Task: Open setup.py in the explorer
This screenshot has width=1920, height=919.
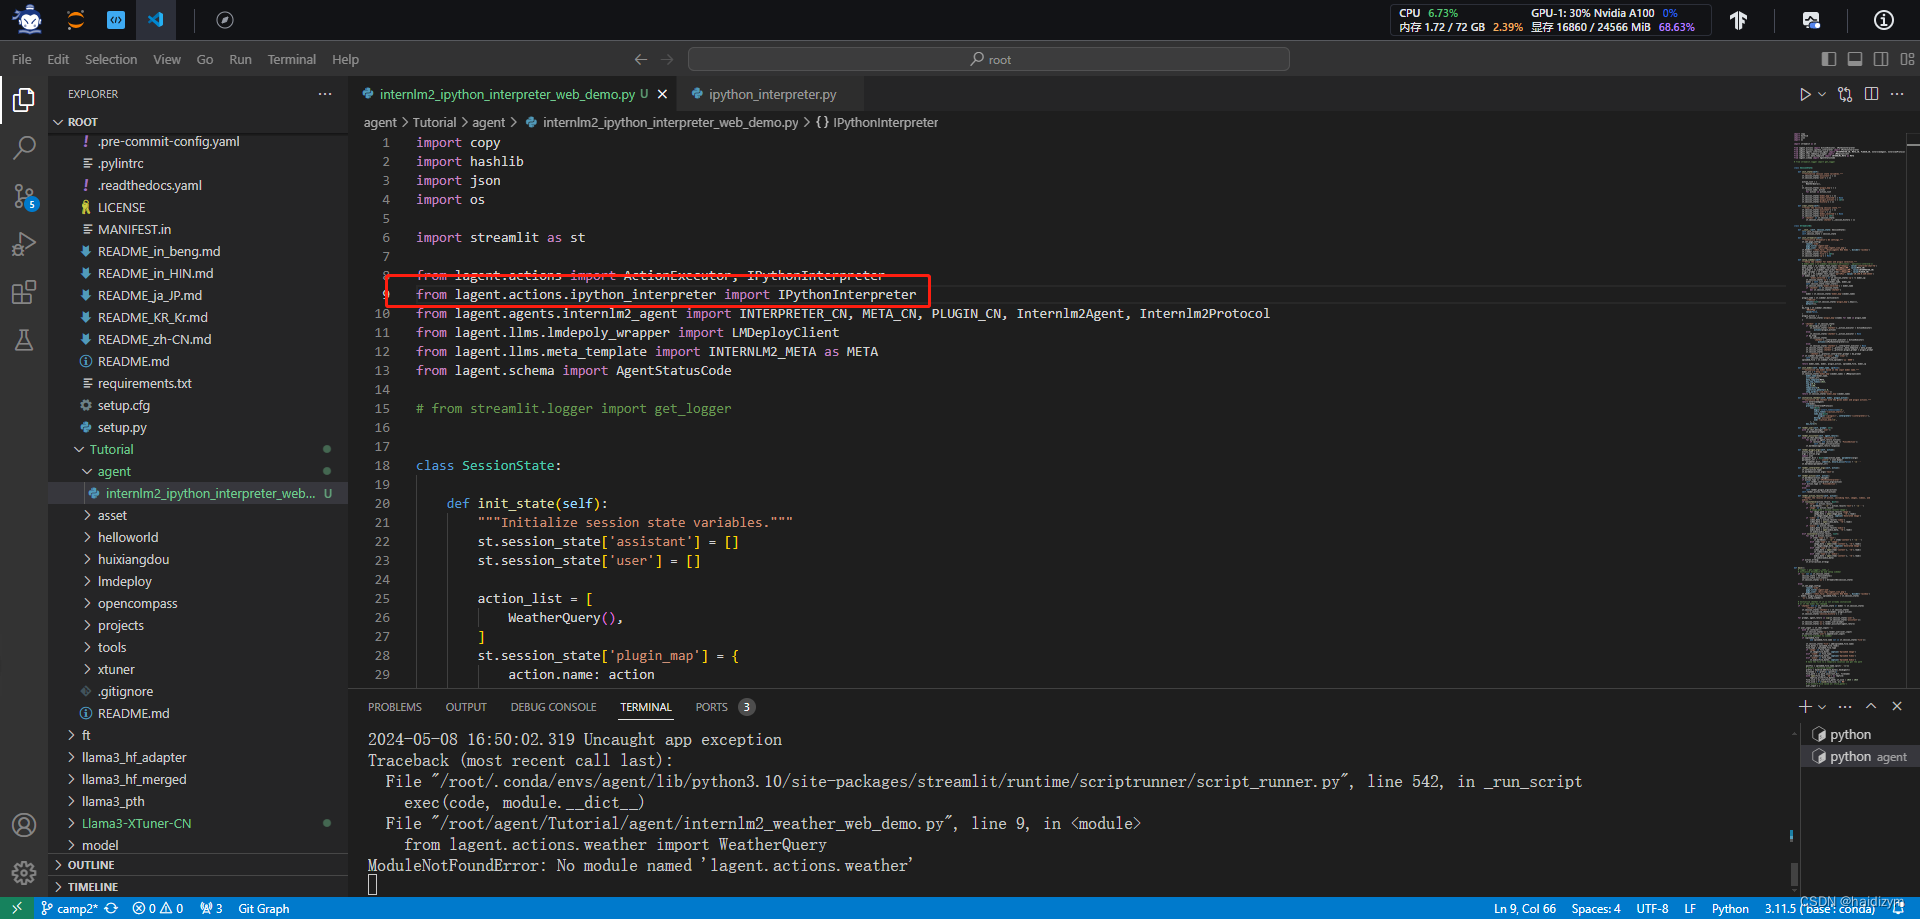Action: pos(198,427)
